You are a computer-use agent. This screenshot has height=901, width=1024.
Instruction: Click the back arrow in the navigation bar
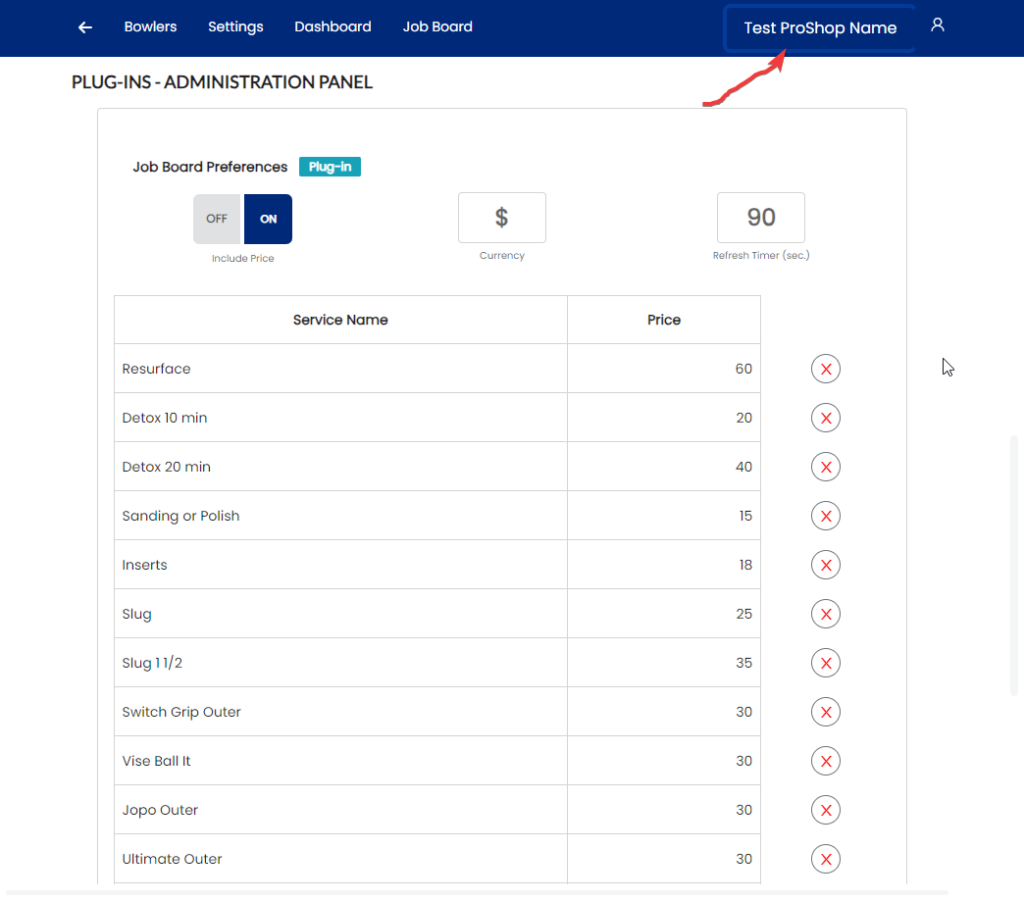84,27
